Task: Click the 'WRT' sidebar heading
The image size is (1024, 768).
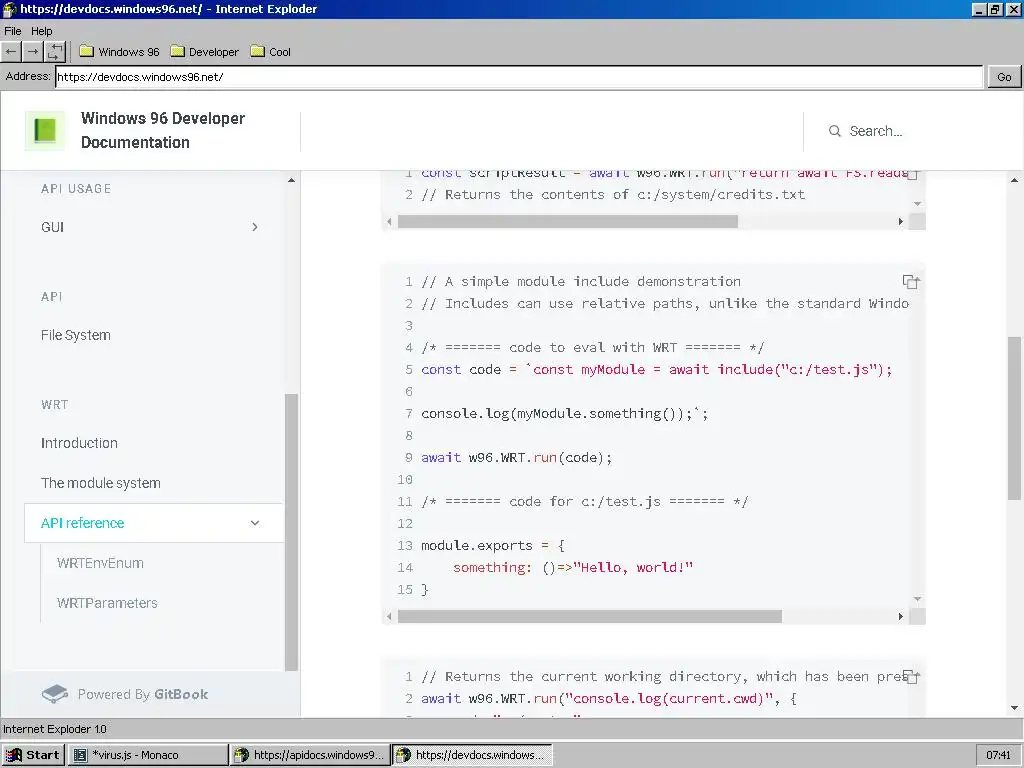Action: [x=54, y=405]
